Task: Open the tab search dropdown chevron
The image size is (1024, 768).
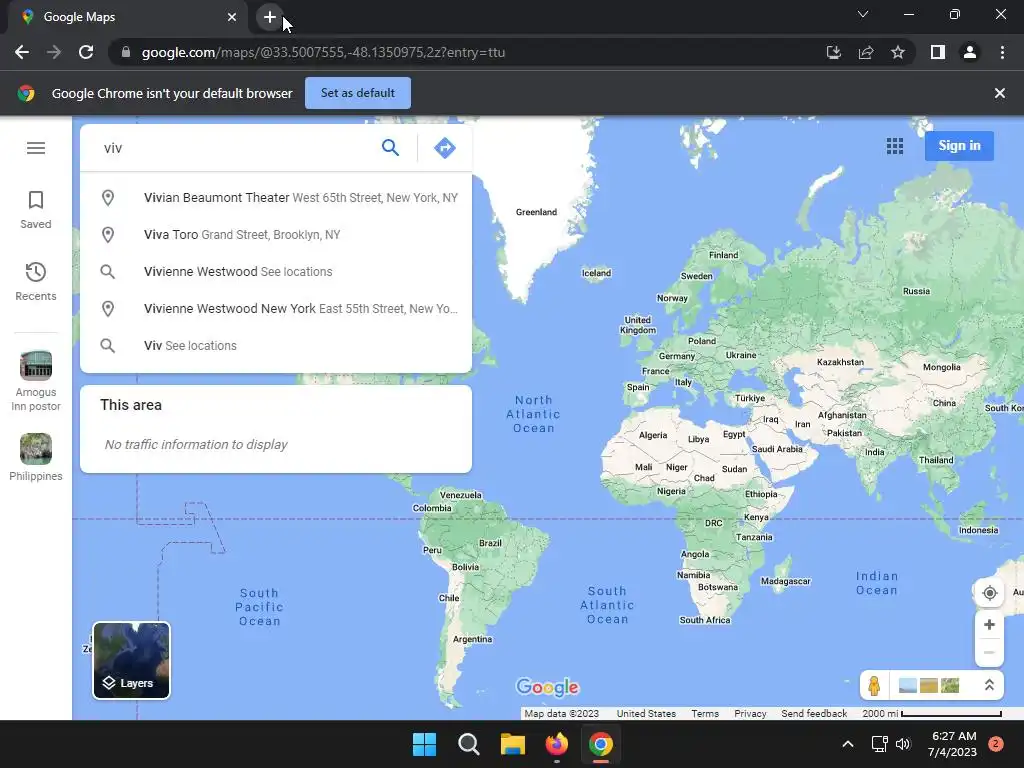Action: pyautogui.click(x=863, y=14)
